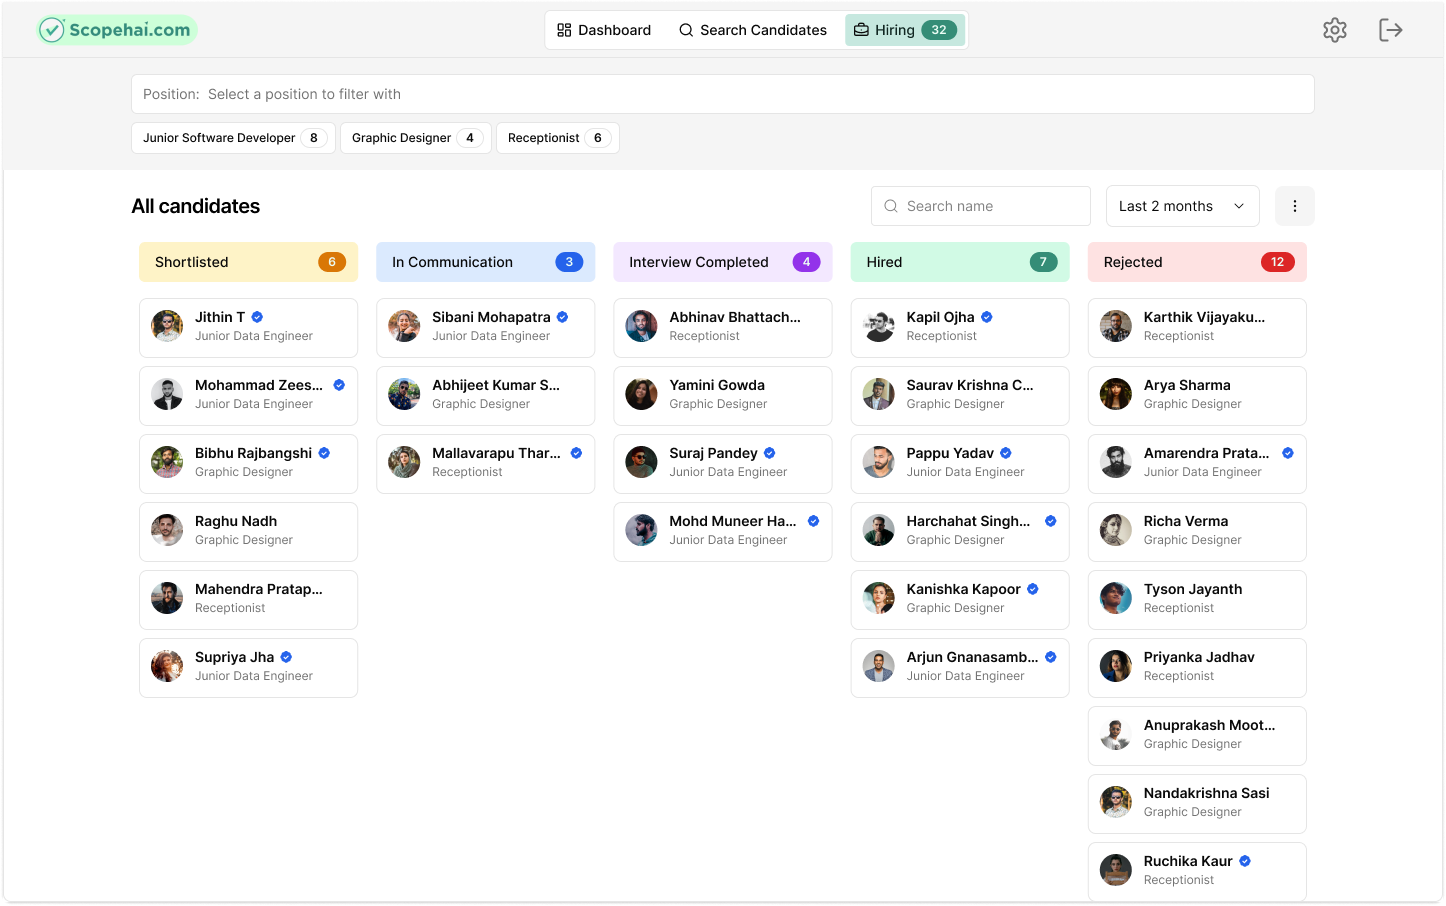Image resolution: width=1446 pixels, height=906 pixels.
Task: Open the Position filter select box
Action: click(x=722, y=94)
